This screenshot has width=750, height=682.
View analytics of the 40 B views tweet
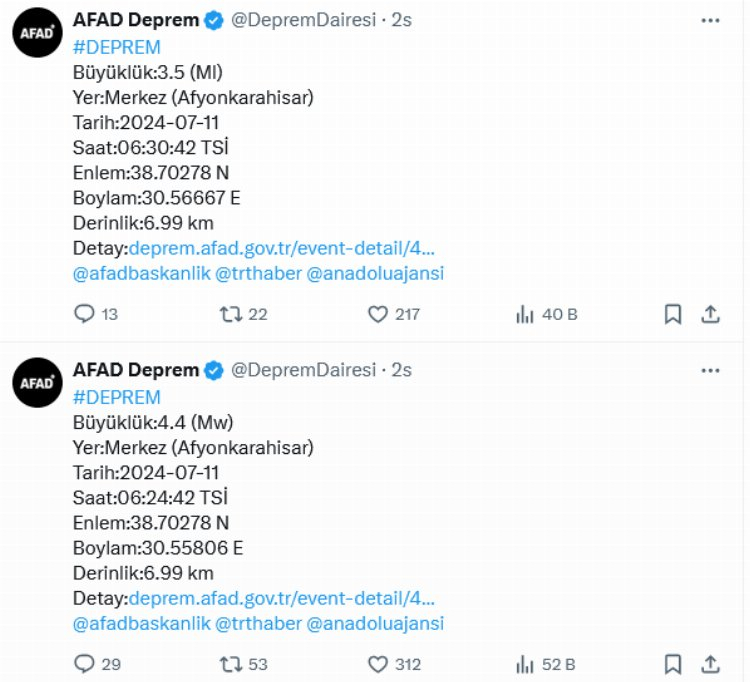point(525,314)
